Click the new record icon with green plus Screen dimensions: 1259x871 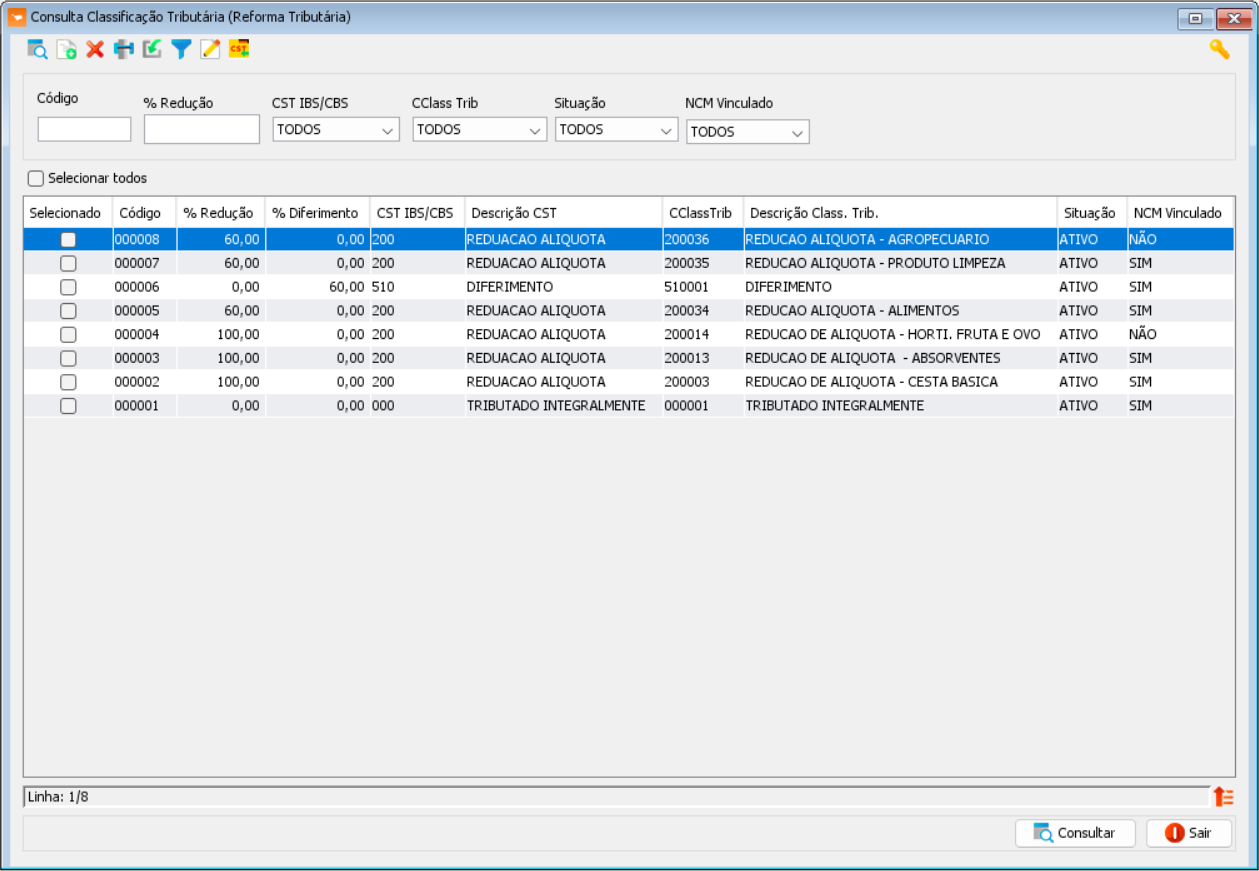click(66, 49)
